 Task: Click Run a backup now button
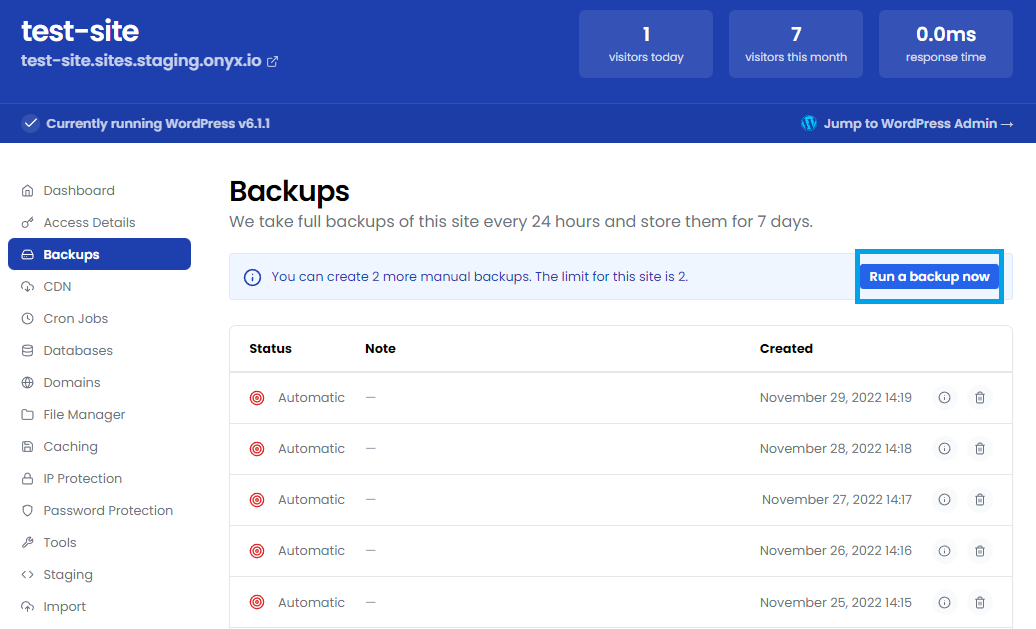[x=929, y=277]
